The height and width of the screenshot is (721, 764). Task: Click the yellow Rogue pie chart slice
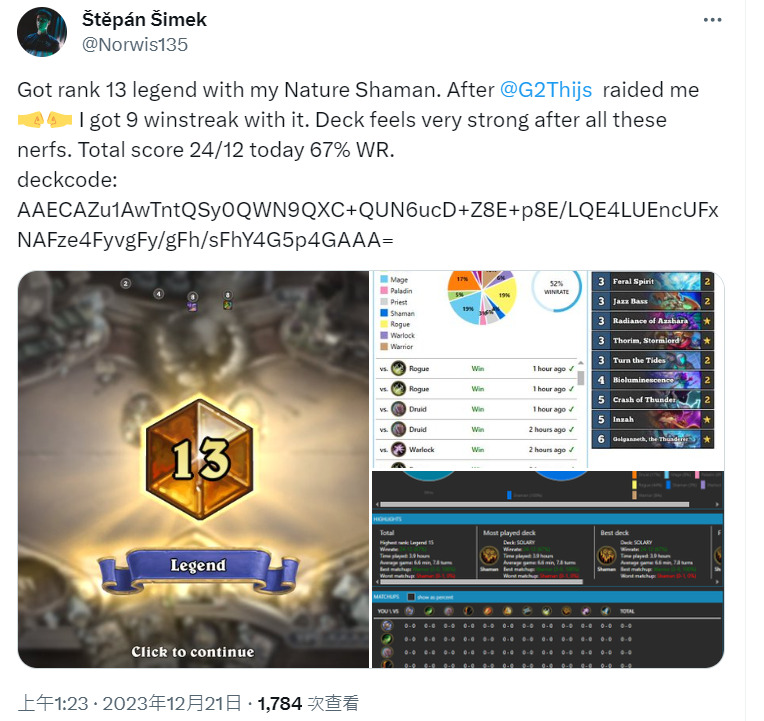click(503, 296)
